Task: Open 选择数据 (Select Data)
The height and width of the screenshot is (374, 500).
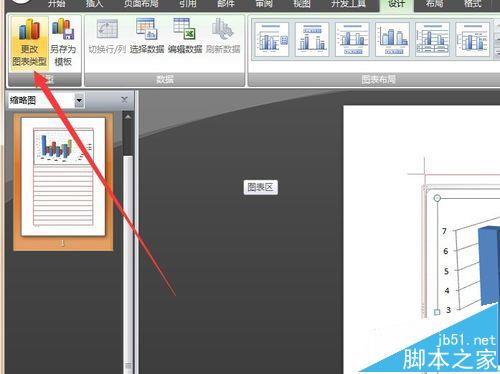Action: pos(147,37)
